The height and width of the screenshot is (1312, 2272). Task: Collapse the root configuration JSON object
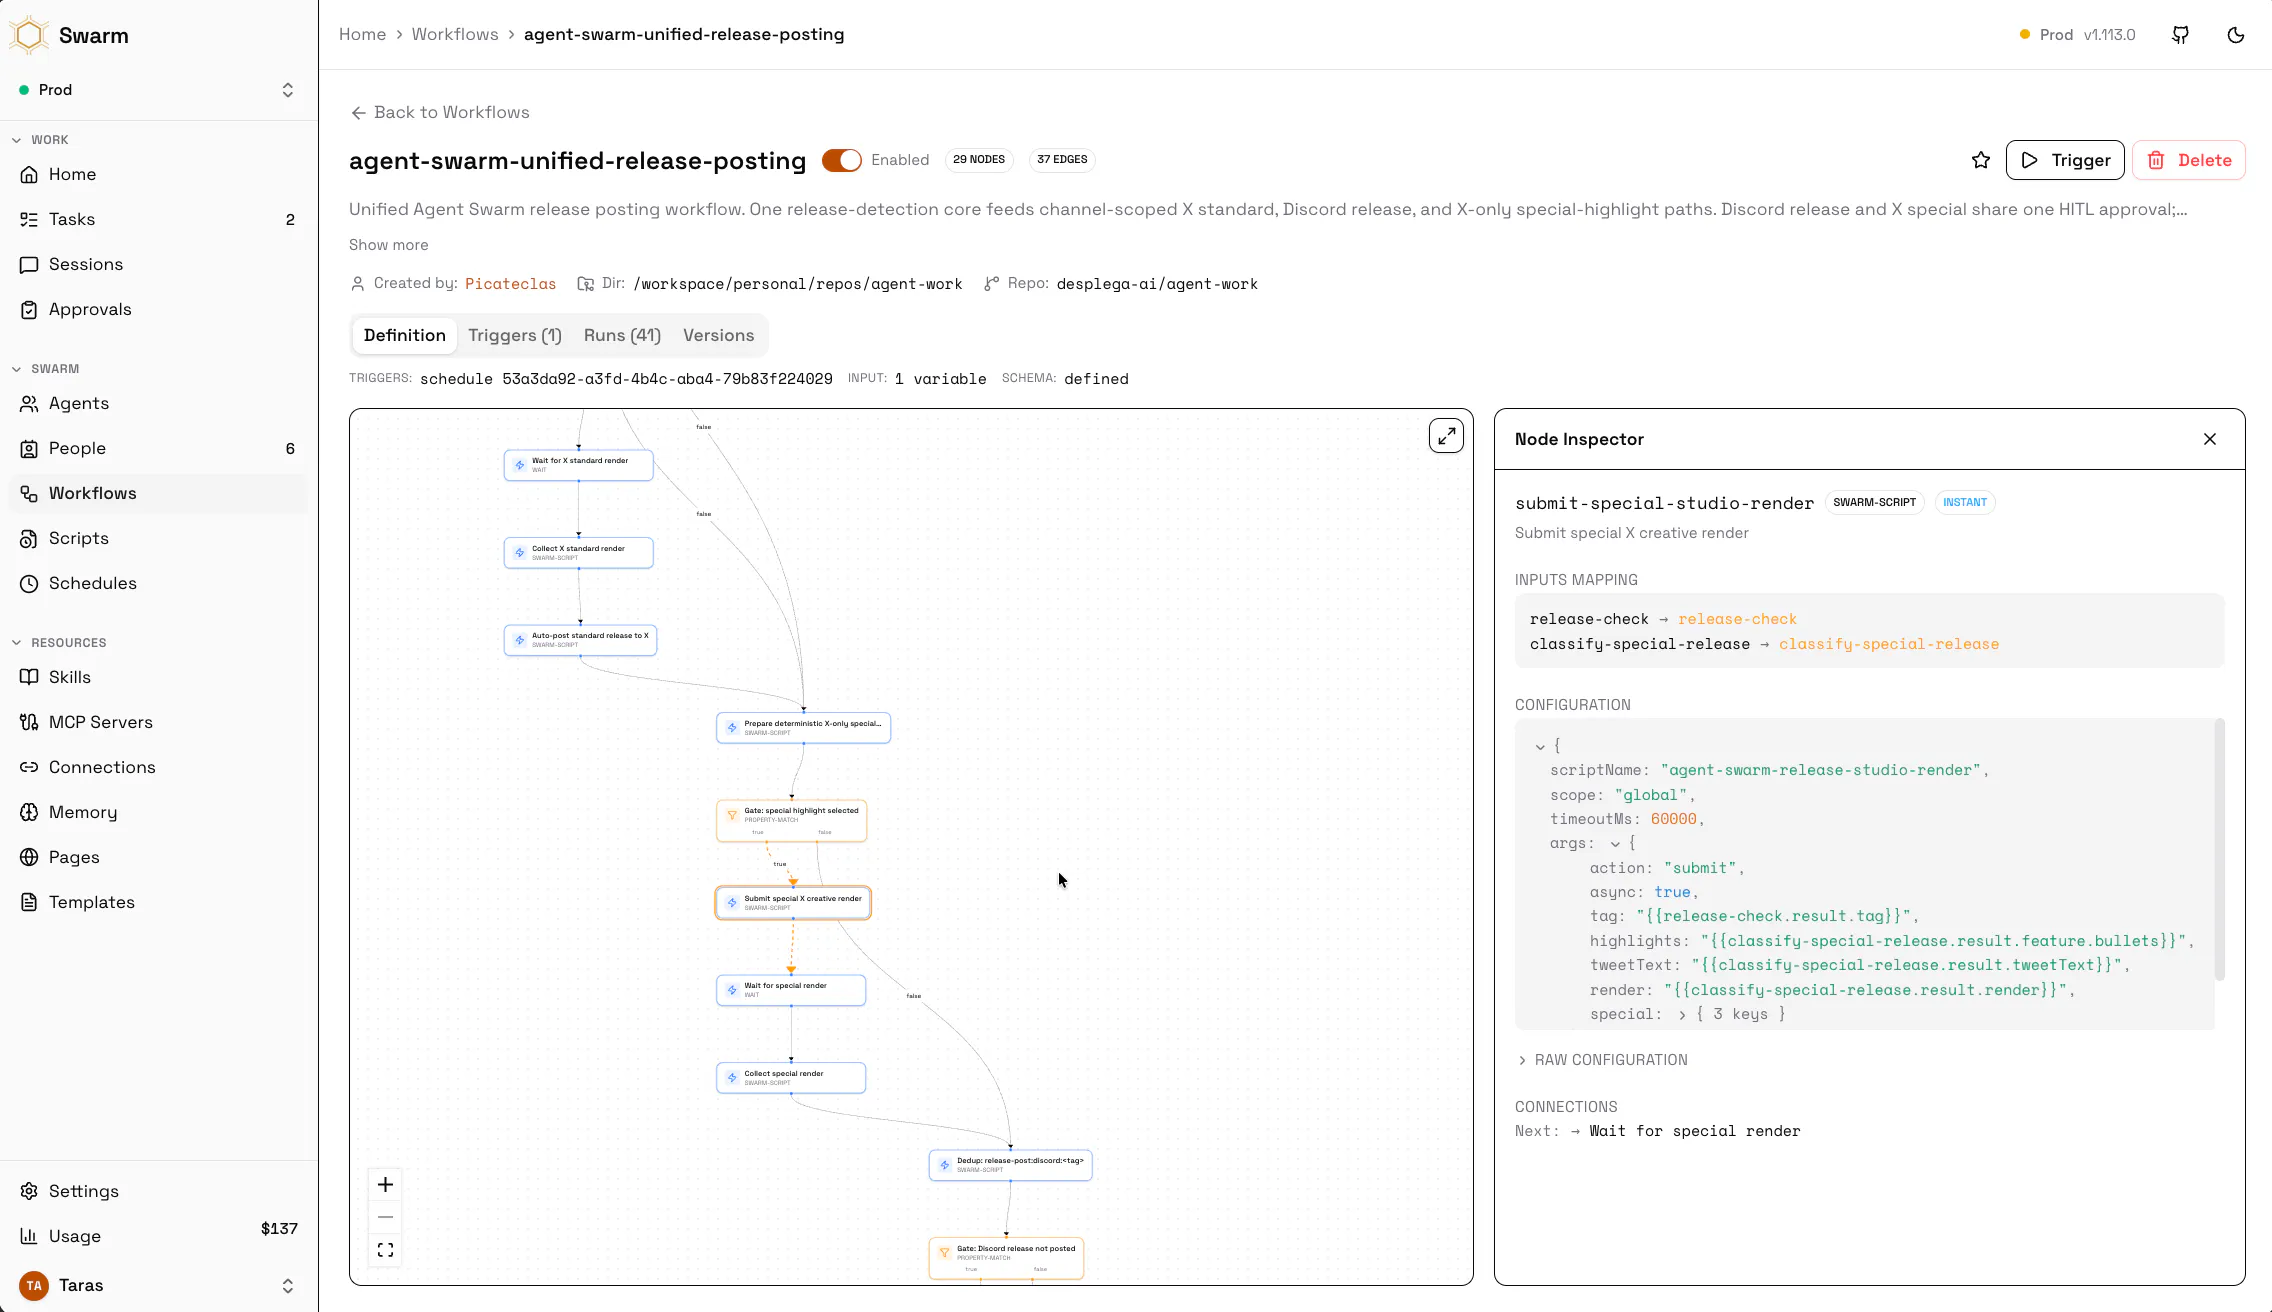(1540, 746)
